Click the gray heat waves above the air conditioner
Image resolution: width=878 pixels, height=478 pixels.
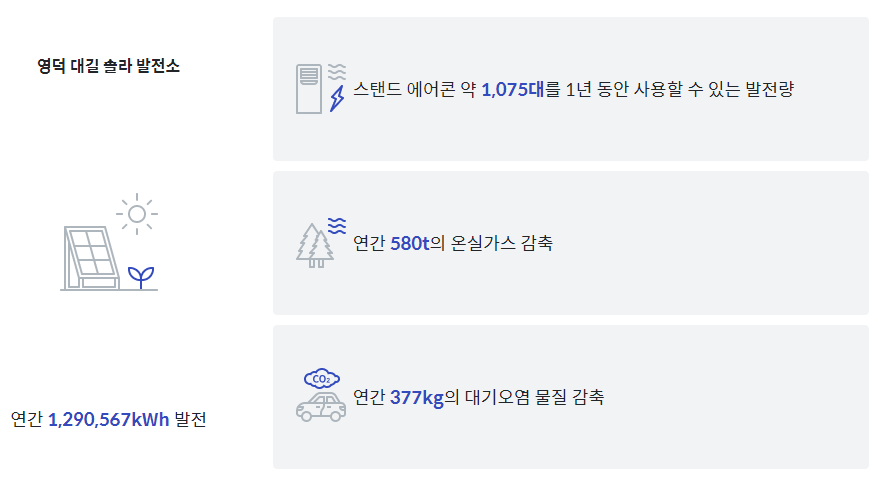click(x=337, y=72)
